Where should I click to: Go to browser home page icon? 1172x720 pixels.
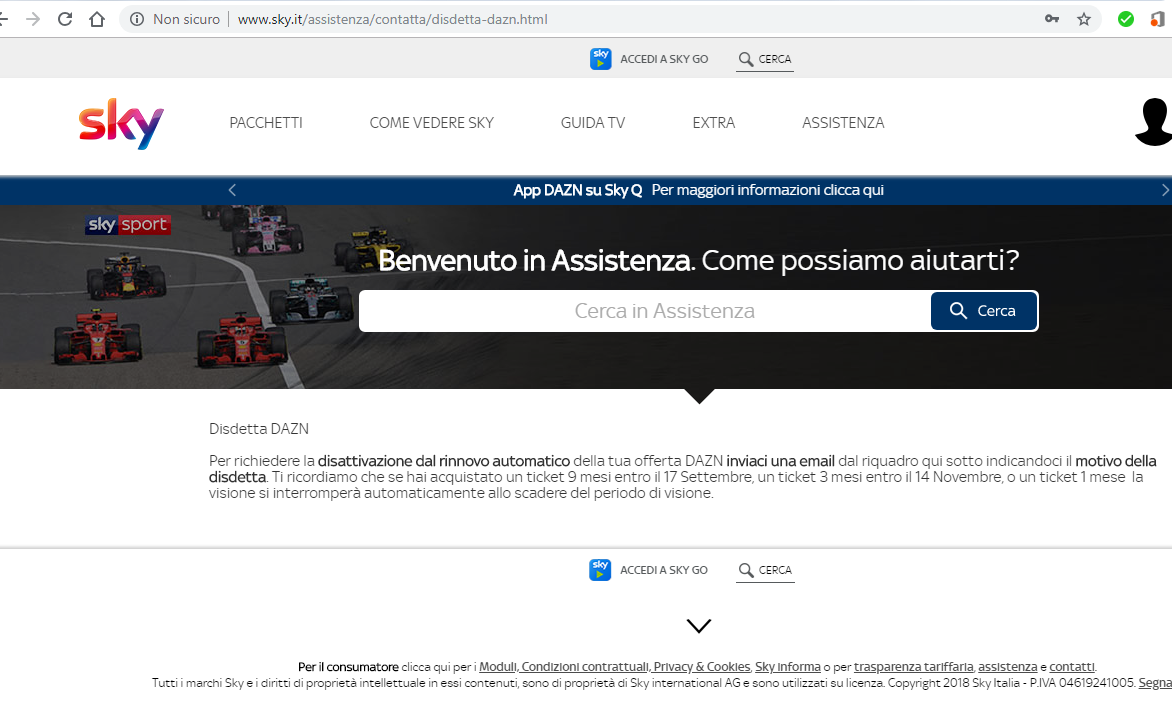pos(97,19)
